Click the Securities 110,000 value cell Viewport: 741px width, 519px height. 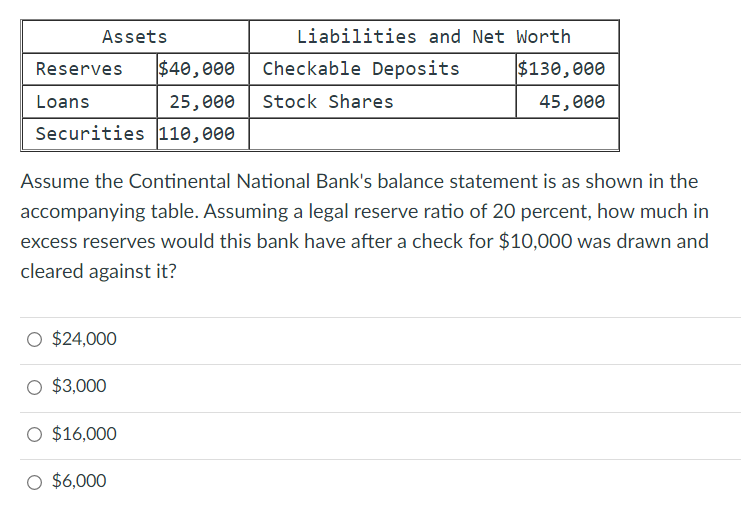203,134
